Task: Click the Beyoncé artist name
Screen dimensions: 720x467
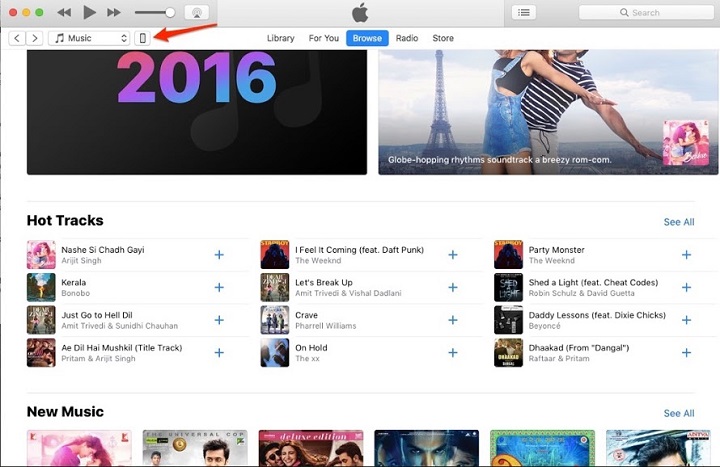Action: [x=545, y=326]
